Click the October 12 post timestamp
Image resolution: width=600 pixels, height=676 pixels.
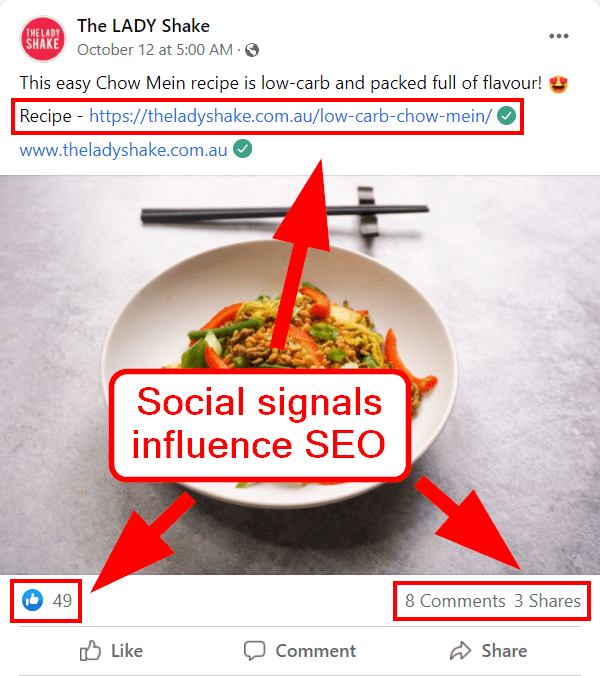(155, 50)
